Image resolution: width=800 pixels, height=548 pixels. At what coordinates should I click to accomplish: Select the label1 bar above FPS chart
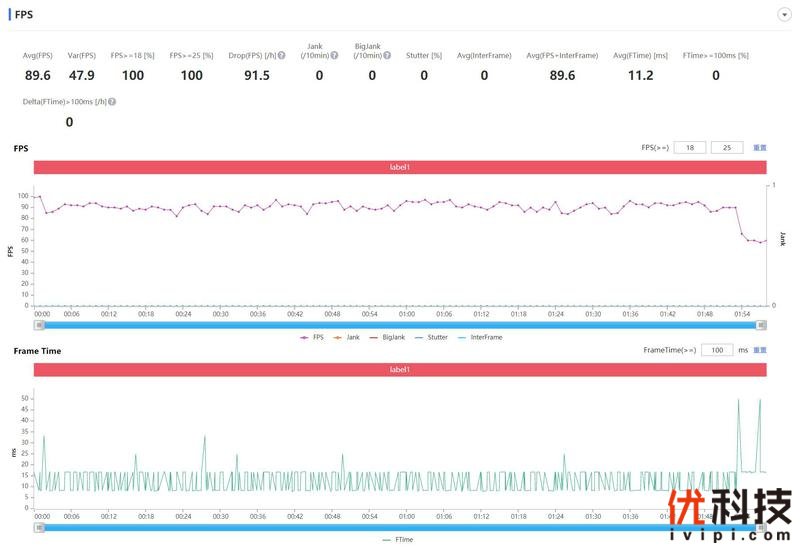pyautogui.click(x=400, y=167)
